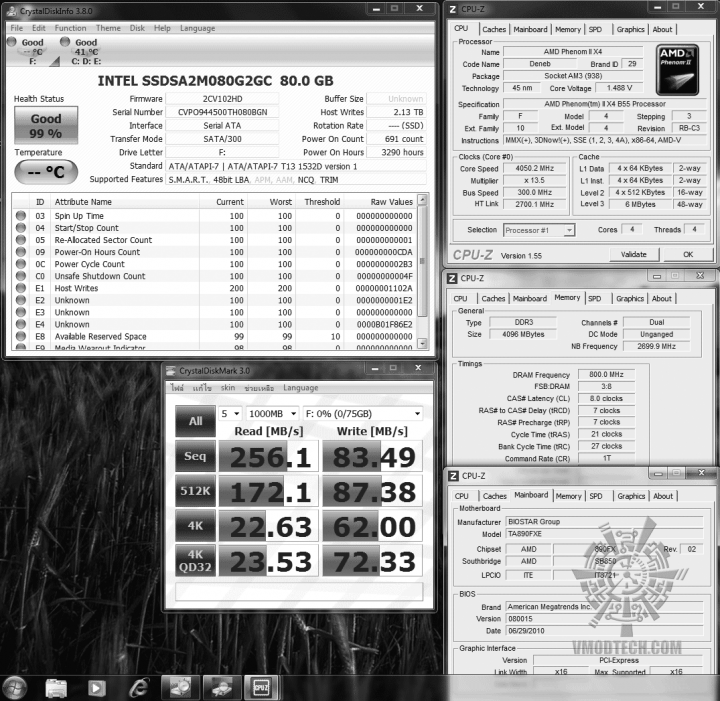The width and height of the screenshot is (720, 701).
Task: Click CrystalDiskMark comment text field
Action: tap(299, 591)
